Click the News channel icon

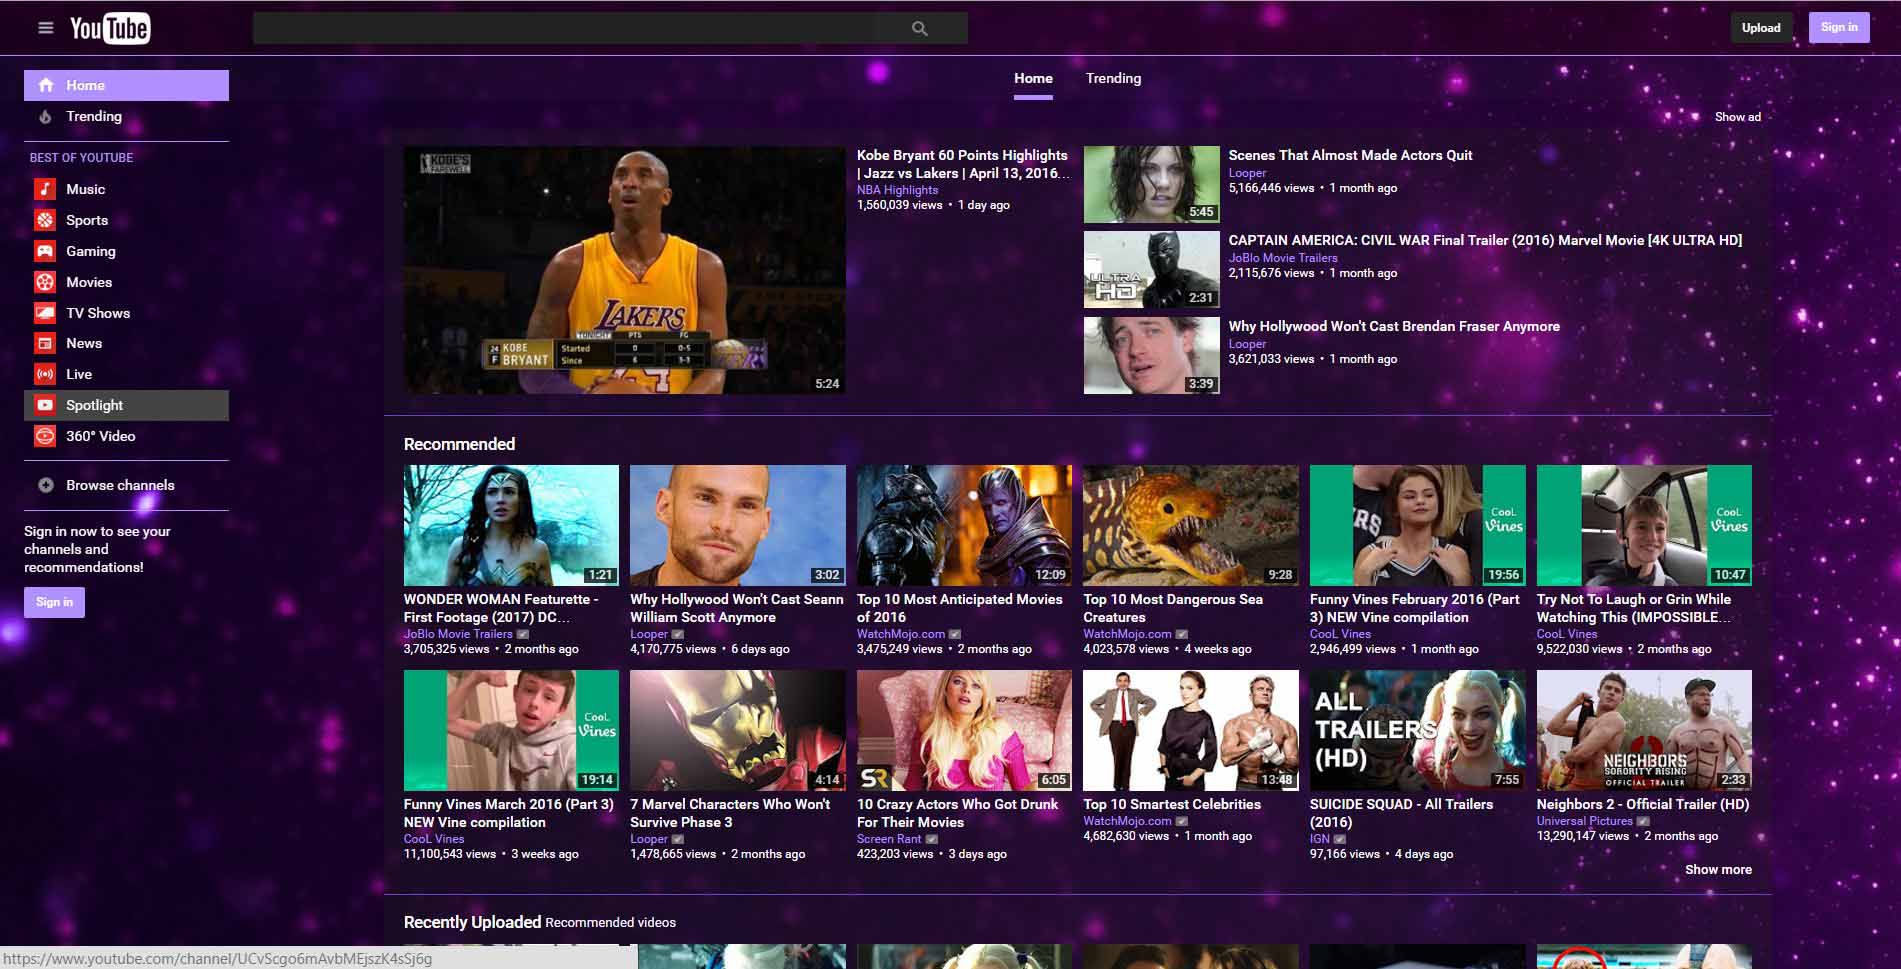coord(45,343)
